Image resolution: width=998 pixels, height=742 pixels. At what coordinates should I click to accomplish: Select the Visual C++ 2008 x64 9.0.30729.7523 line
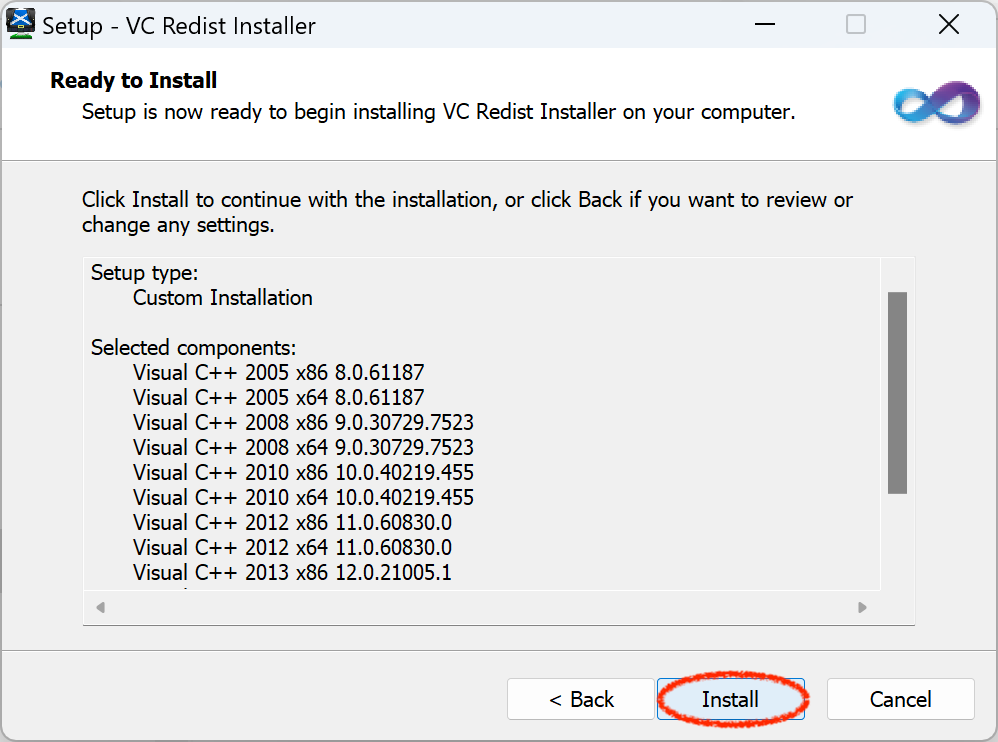[x=303, y=447]
